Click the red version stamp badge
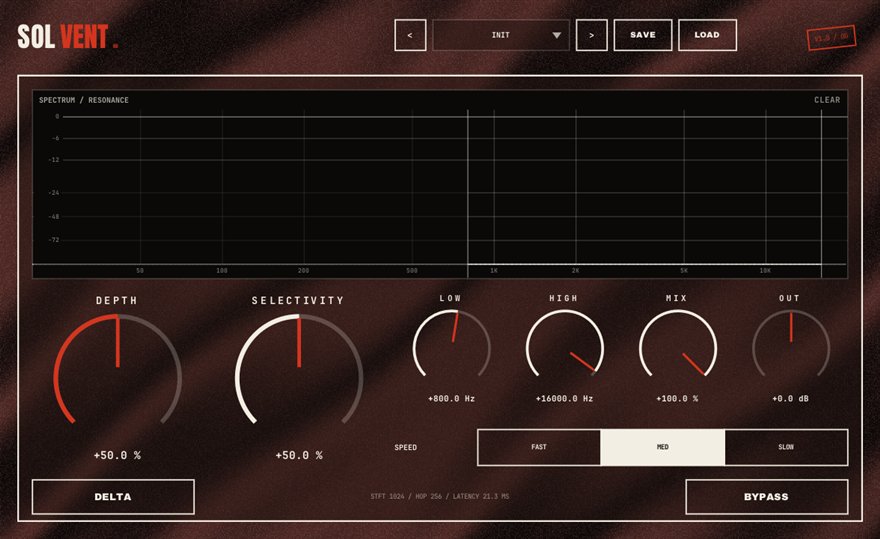 tap(832, 38)
